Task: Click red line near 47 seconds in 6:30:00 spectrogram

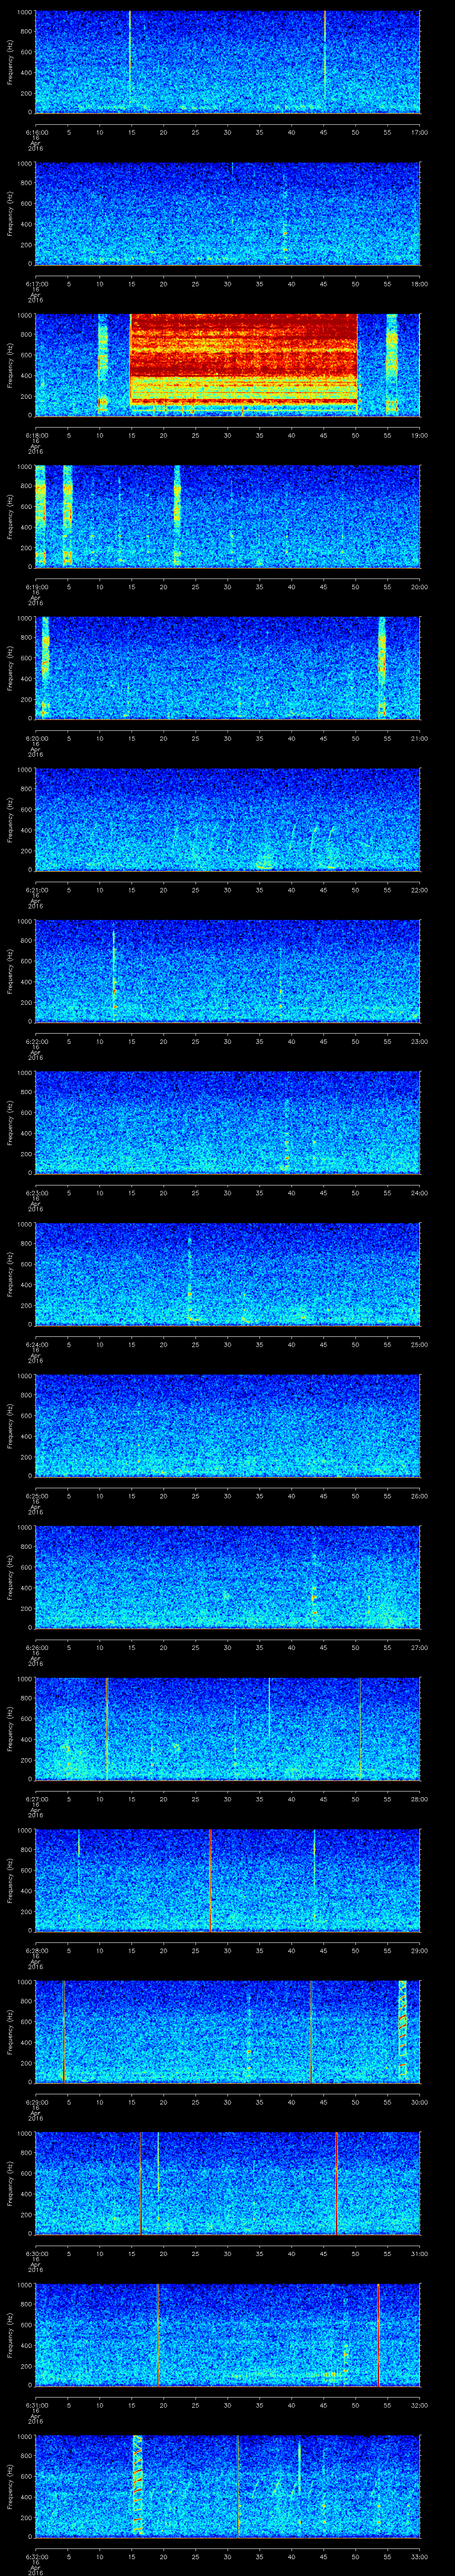Action: pyautogui.click(x=337, y=2183)
